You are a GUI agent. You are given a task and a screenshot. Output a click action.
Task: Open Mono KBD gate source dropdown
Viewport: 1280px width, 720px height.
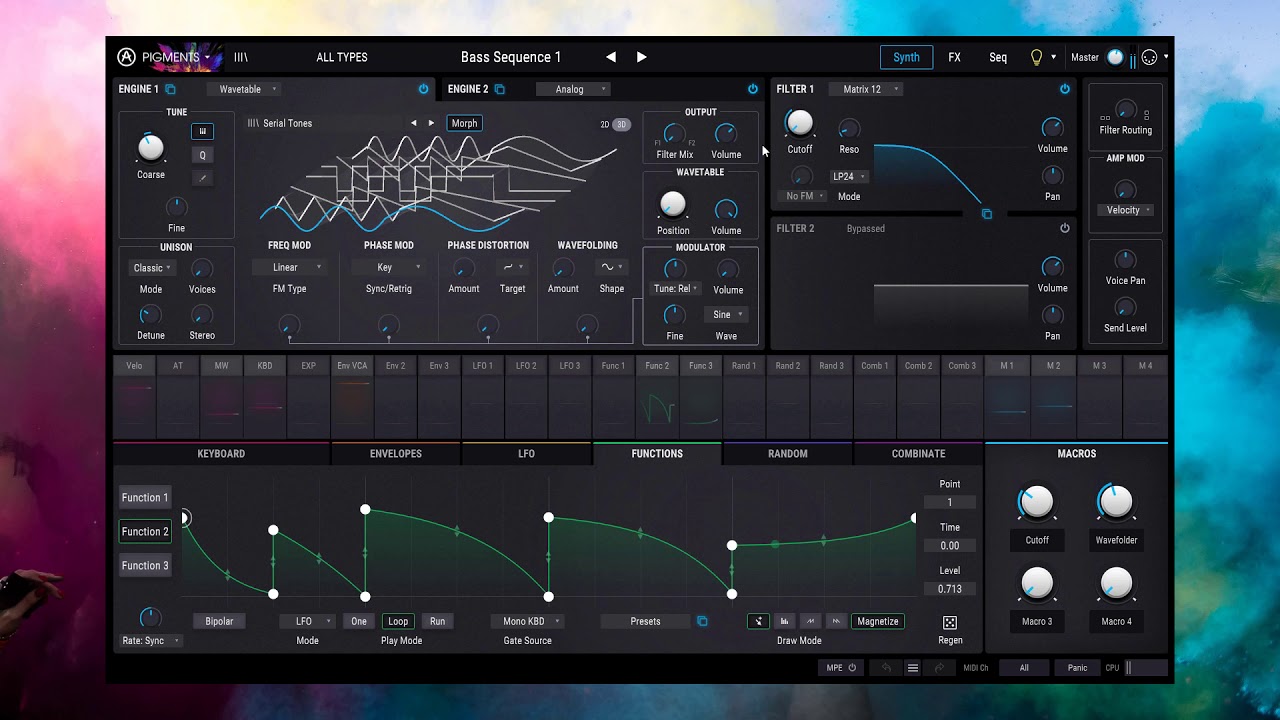pyautogui.click(x=527, y=621)
